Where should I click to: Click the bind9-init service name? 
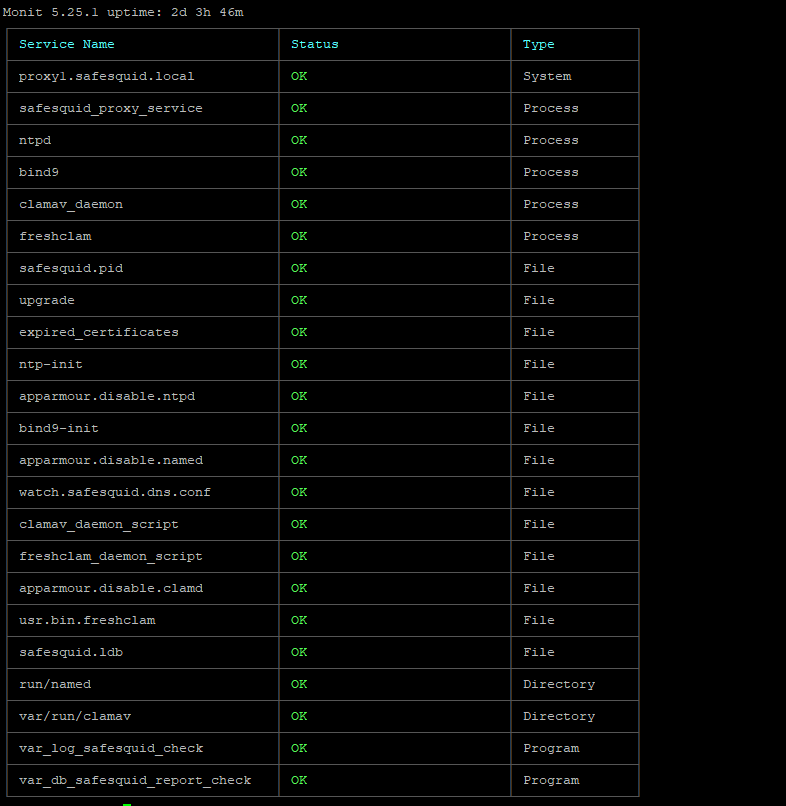[x=59, y=428]
